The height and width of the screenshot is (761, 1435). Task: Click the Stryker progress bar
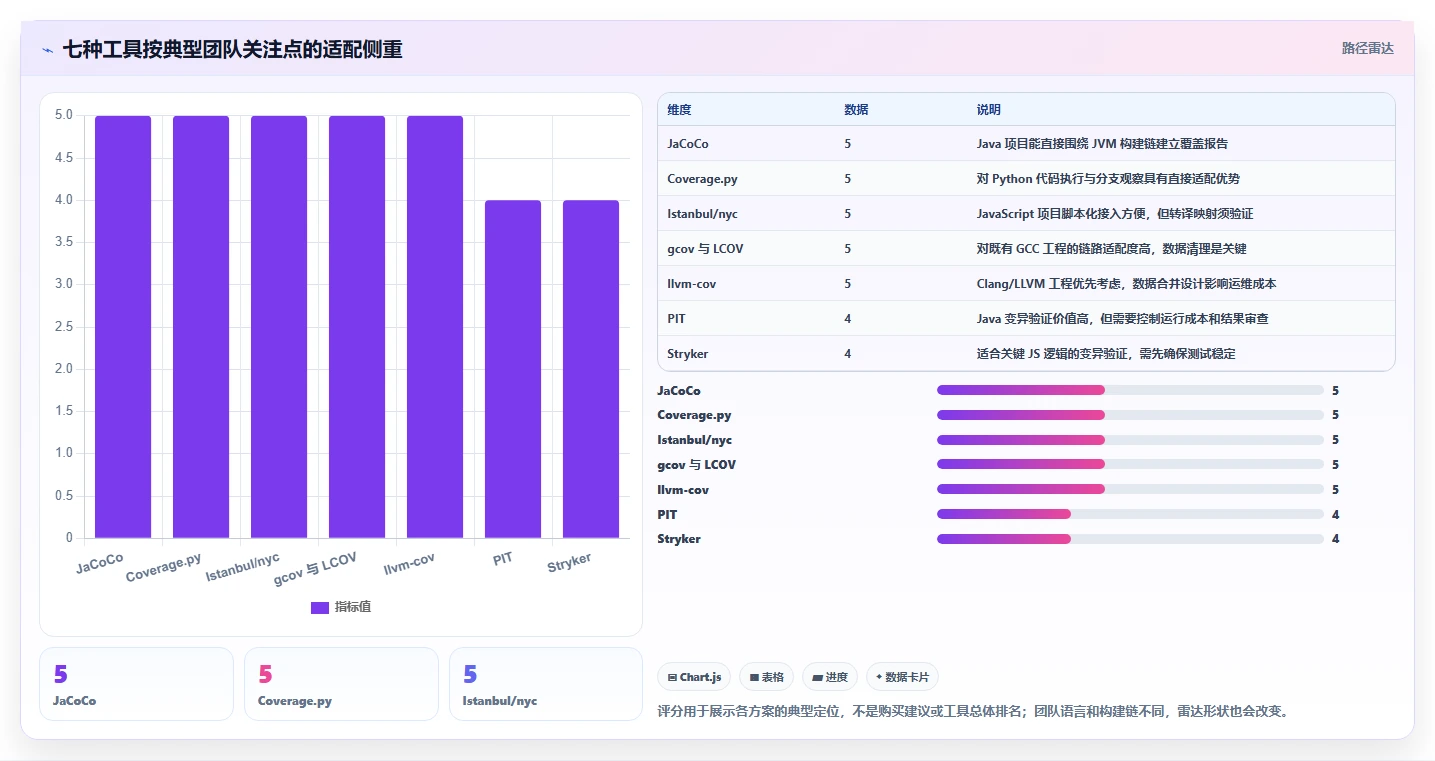point(1130,539)
